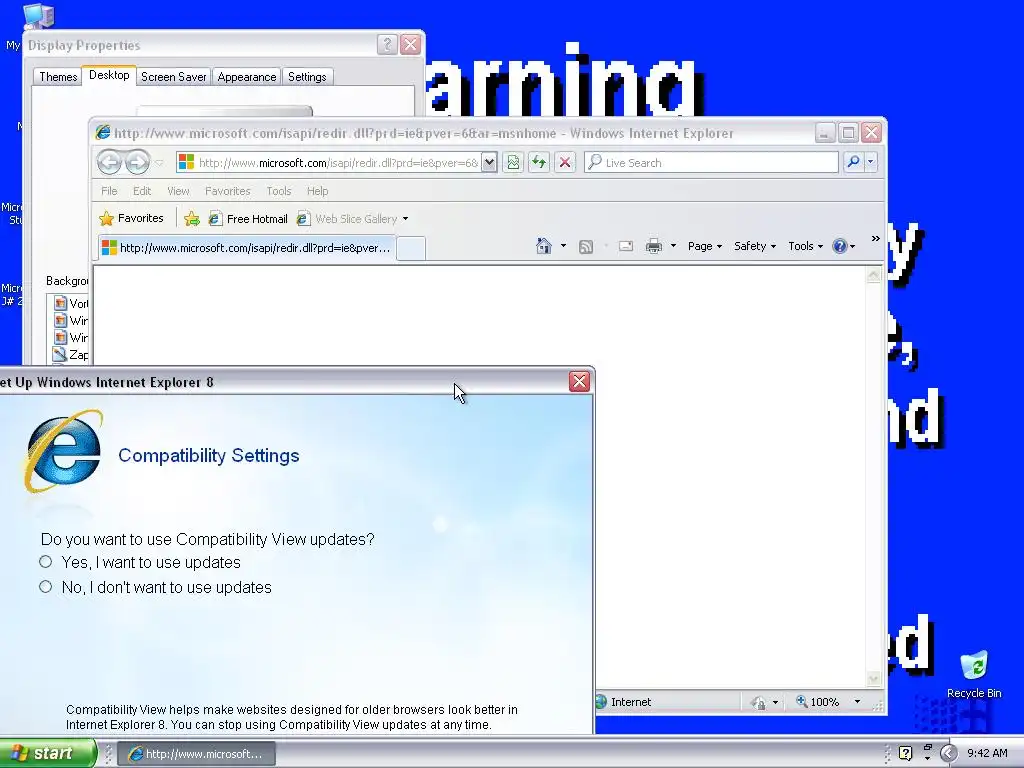Viewport: 1024px width, 768px height.
Task: Click inside the Live Search box
Action: coord(712,163)
